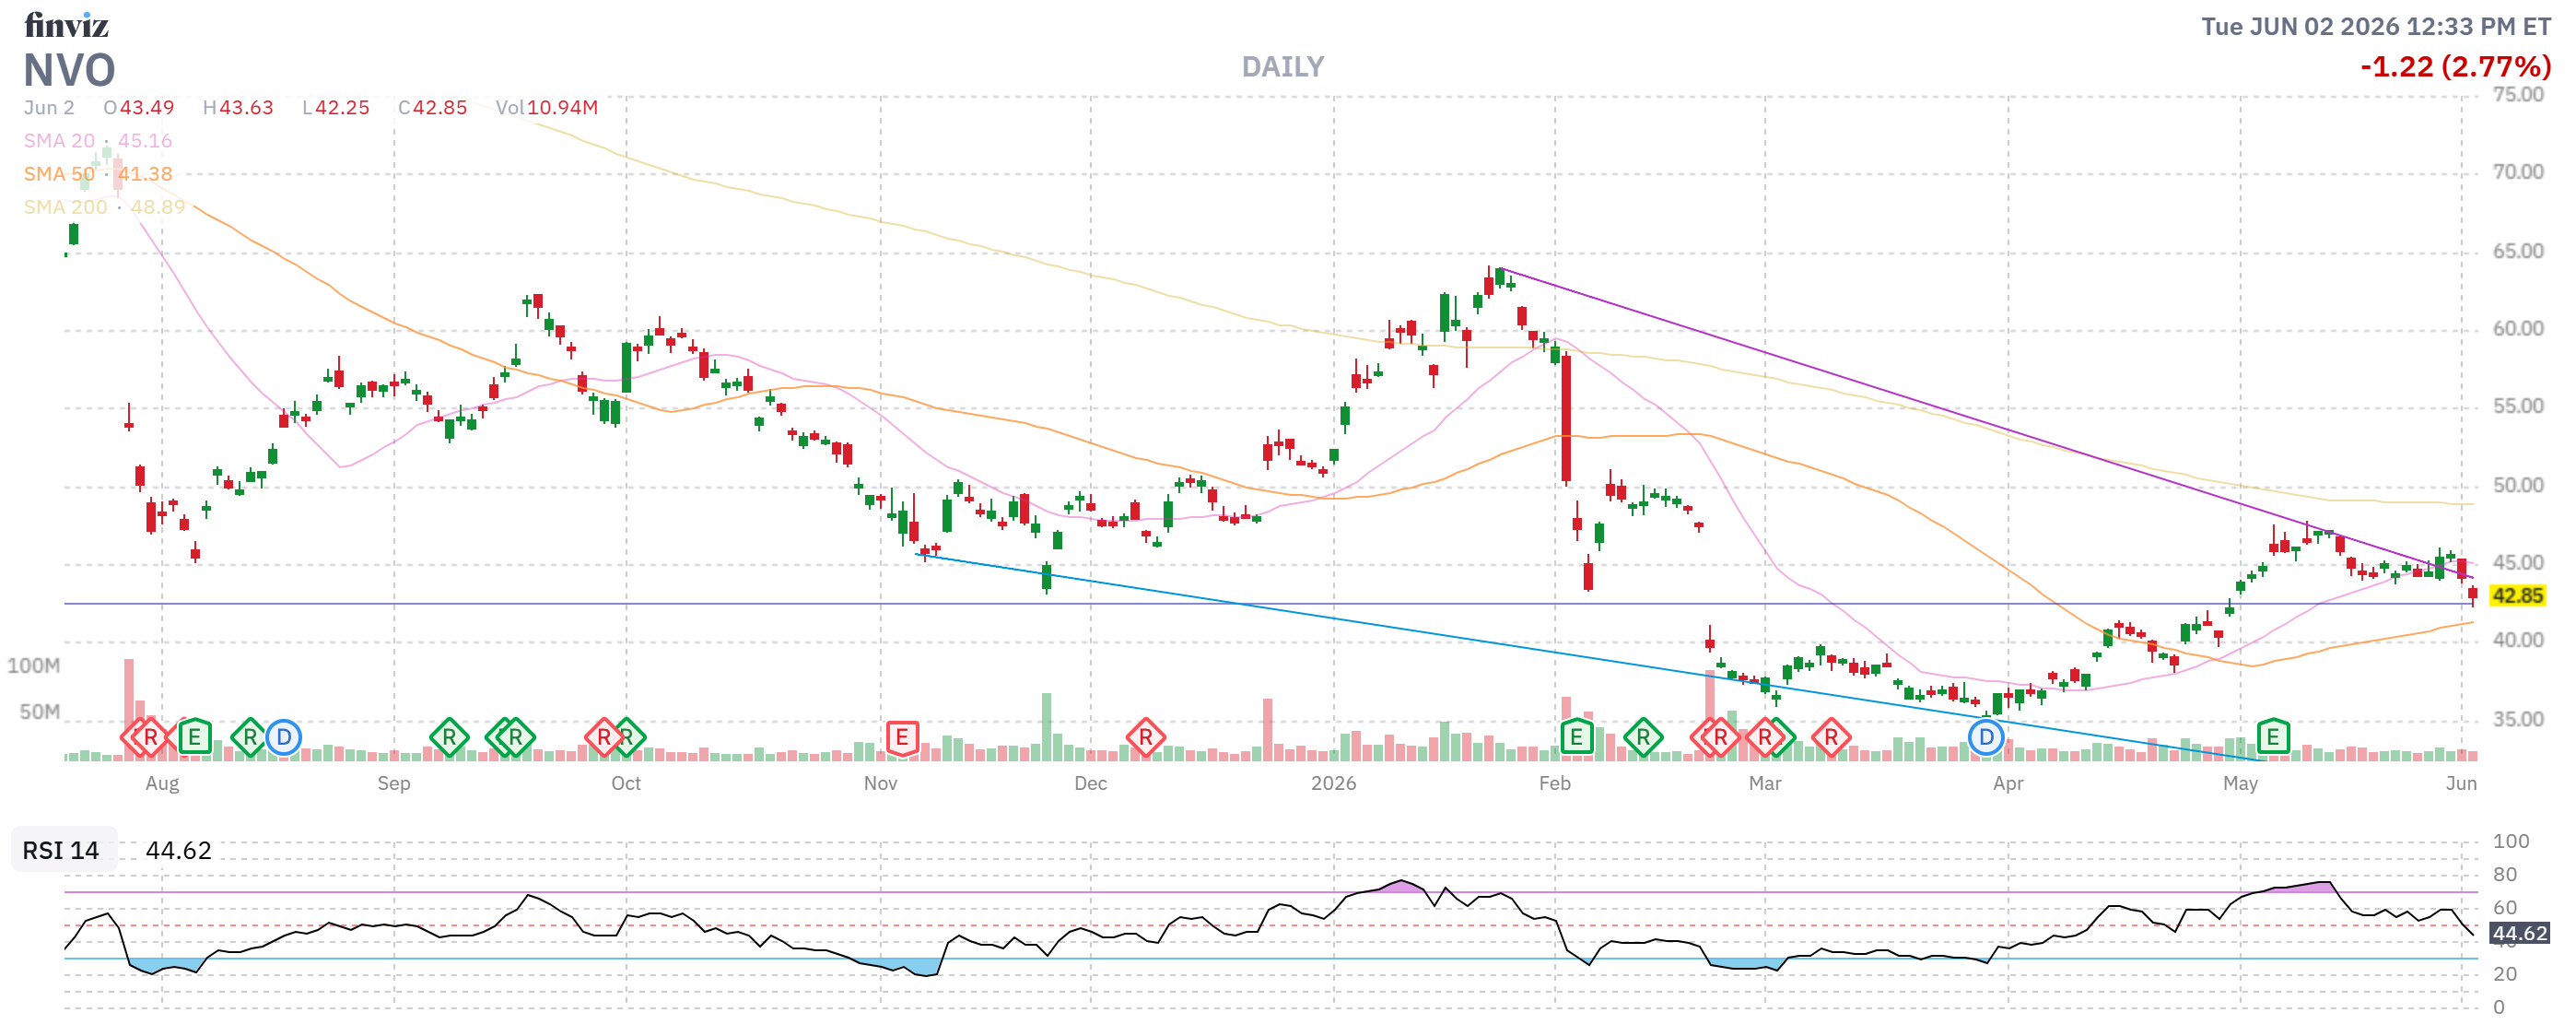
Task: Click the Aug label on the time axis
Action: point(162,783)
